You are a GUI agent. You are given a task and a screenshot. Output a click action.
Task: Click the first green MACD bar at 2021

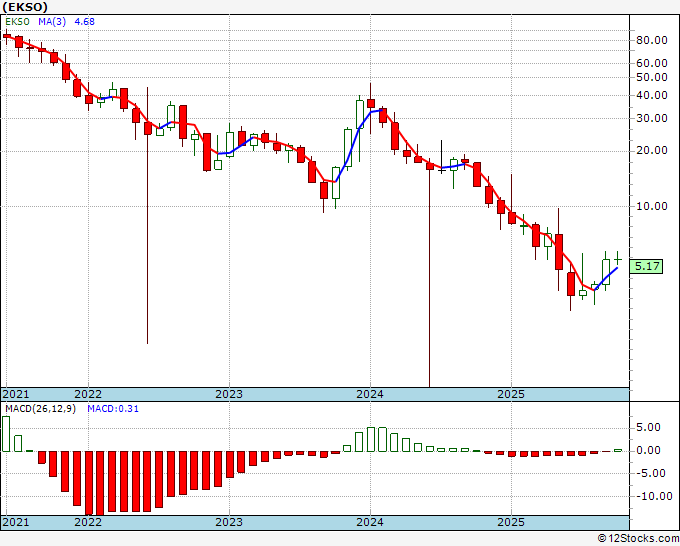point(6,434)
